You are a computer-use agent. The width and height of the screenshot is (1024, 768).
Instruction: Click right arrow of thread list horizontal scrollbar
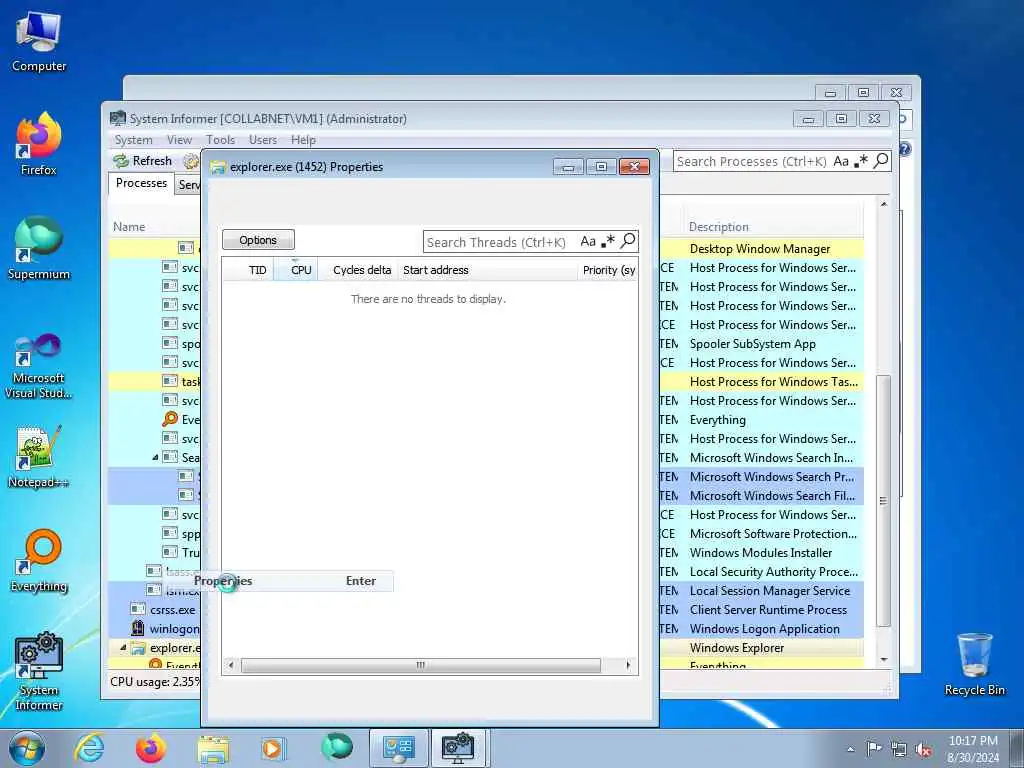point(628,665)
